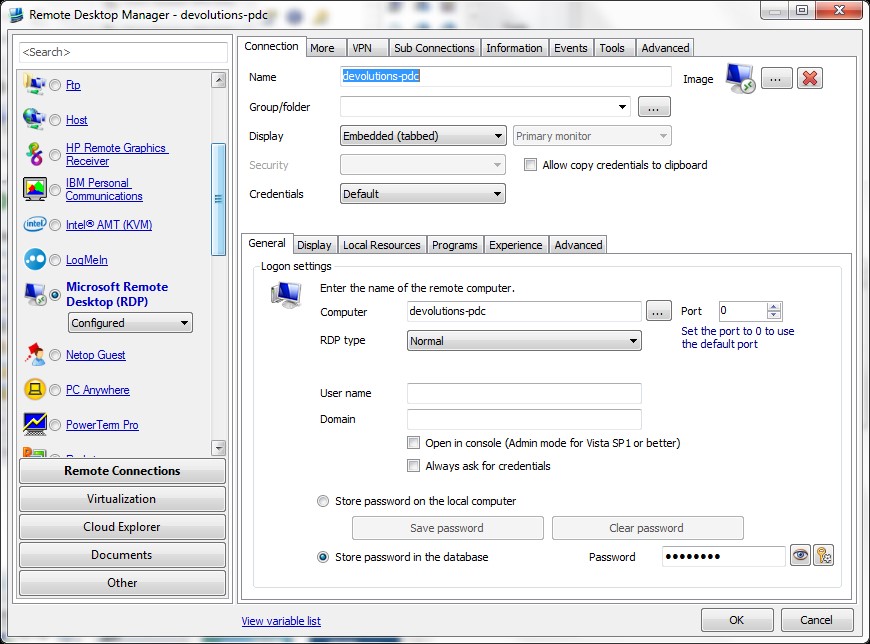
Task: Click the Intel AMT (KVM) icon
Action: [35, 225]
